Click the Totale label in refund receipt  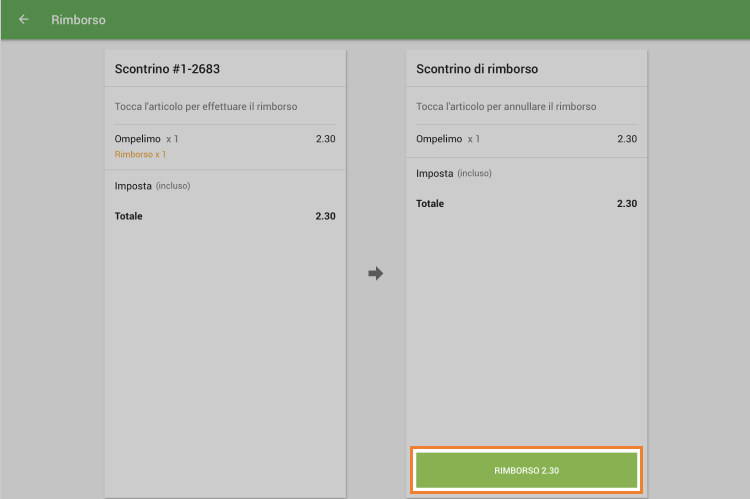pos(430,204)
